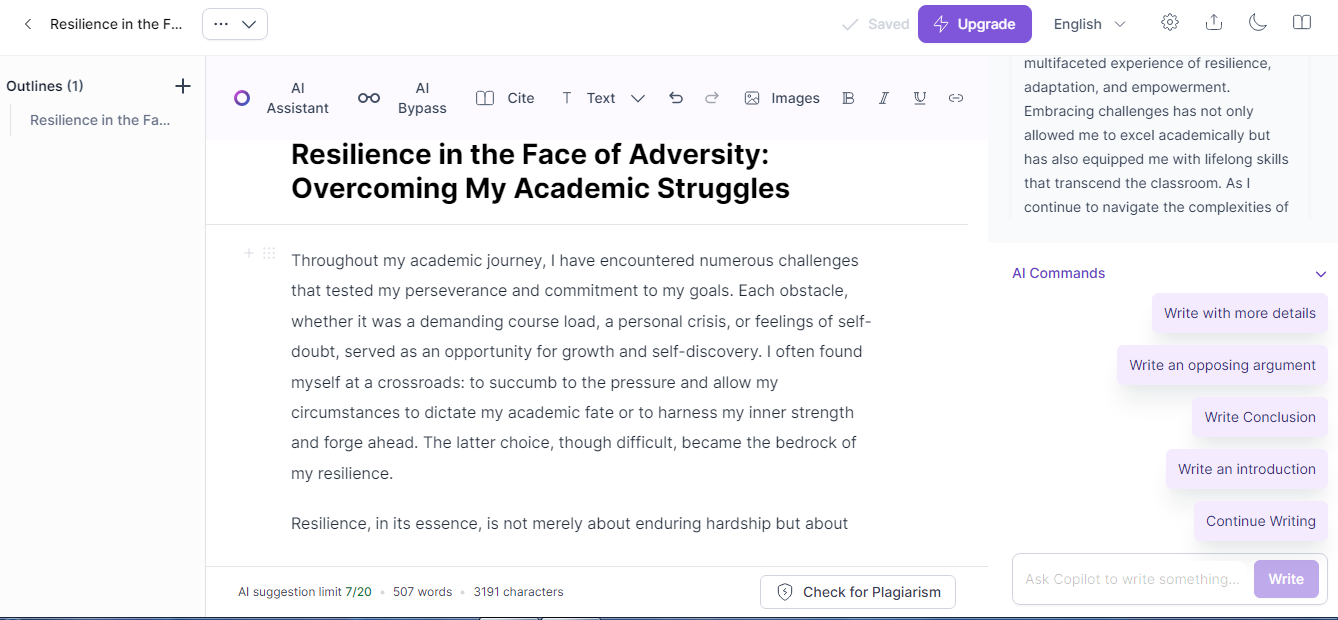Open settings gear icon

(x=1170, y=22)
